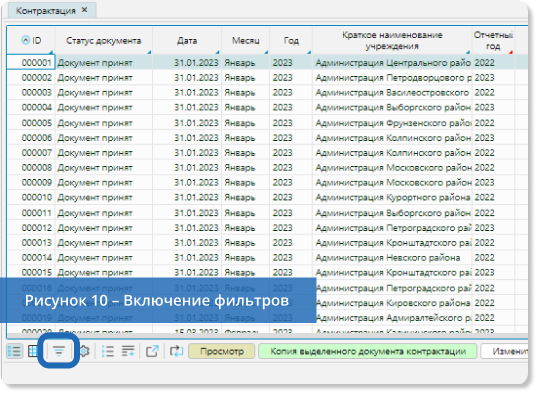
Task: Select ID cell 000006
Action: [x=31, y=138]
